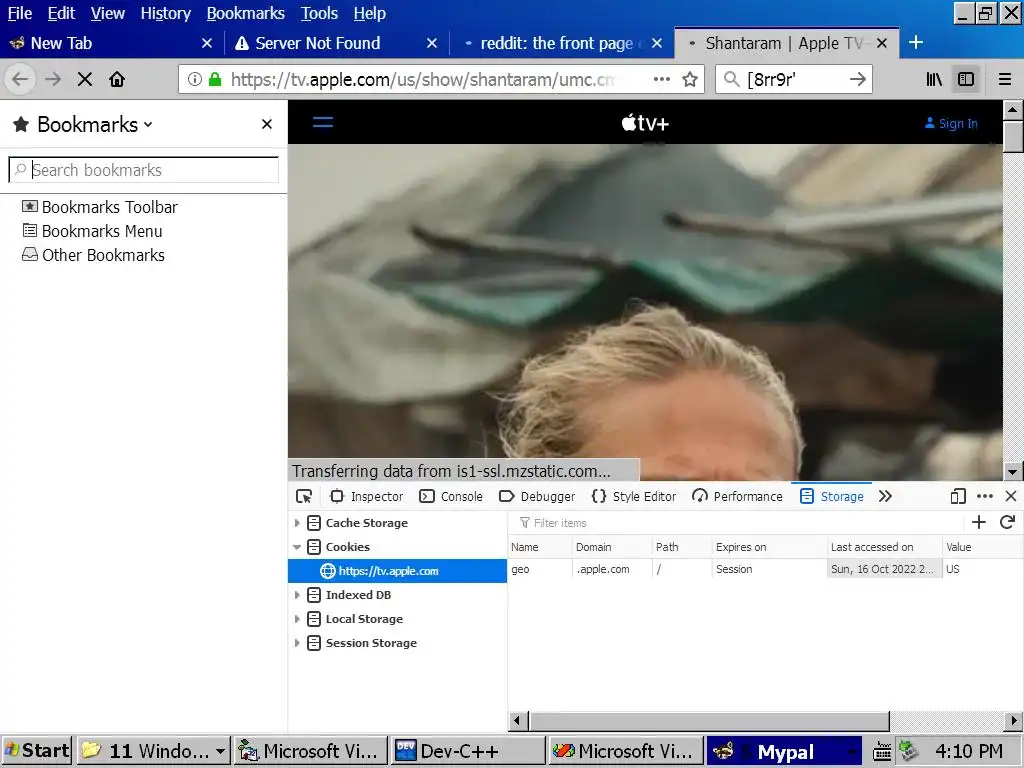Close the reddit tab
The image size is (1024, 768).
click(x=657, y=43)
